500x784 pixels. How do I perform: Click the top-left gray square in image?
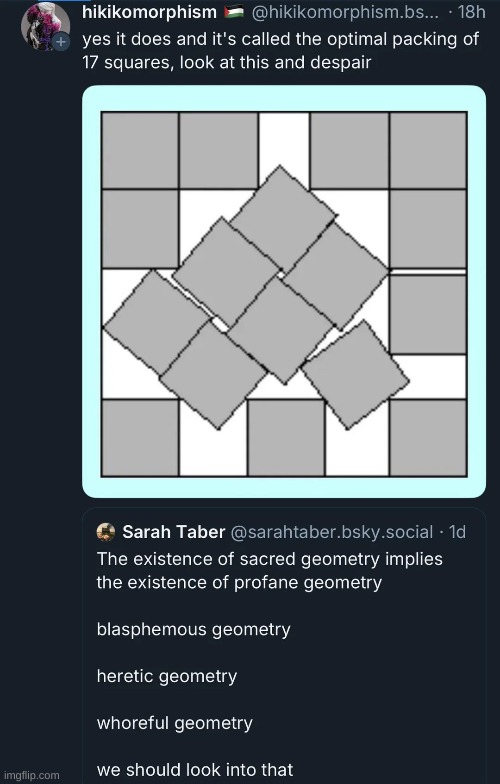pyautogui.click(x=140, y=150)
